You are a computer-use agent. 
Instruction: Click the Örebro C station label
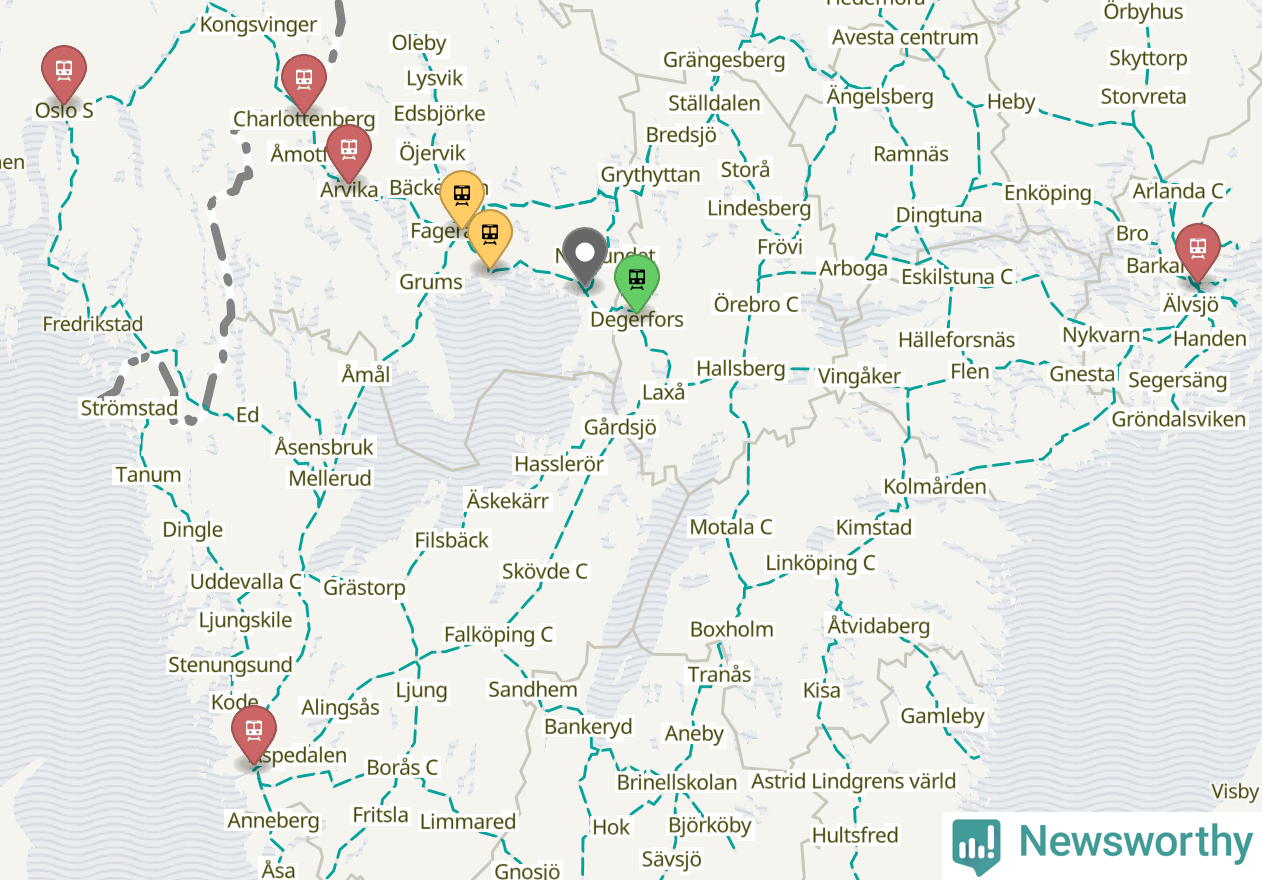756,303
